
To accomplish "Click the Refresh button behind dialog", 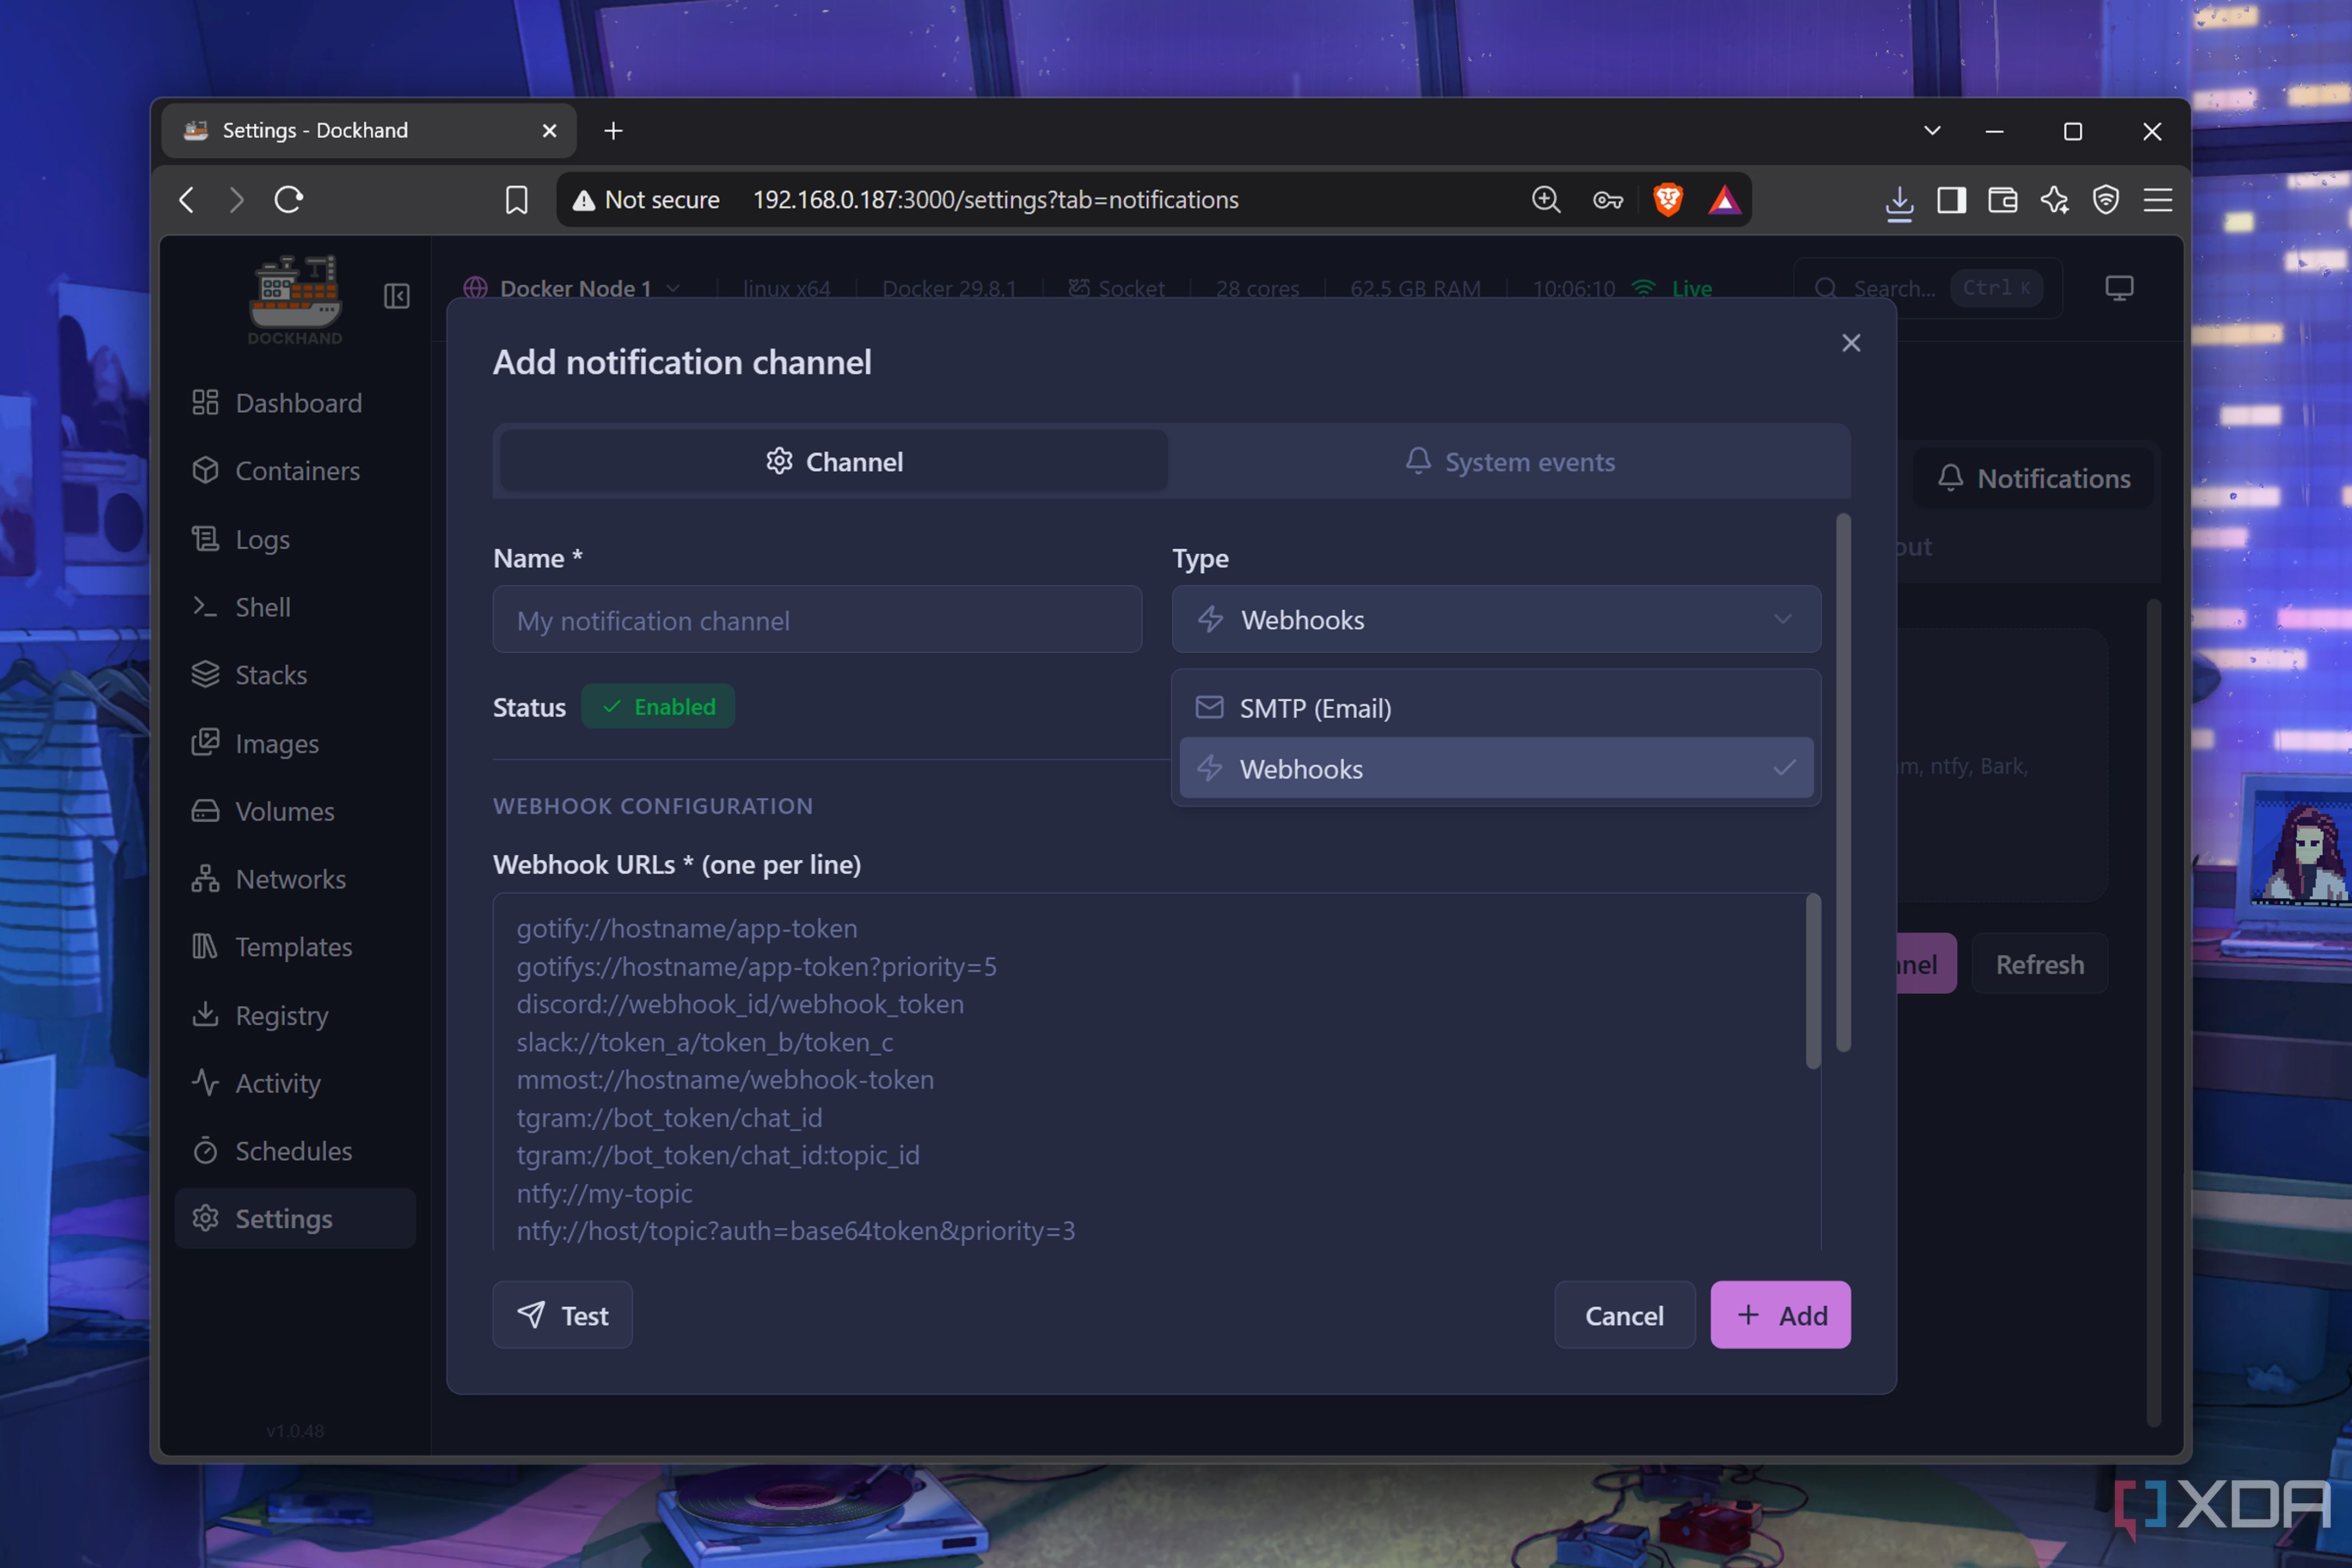I will (x=2040, y=964).
